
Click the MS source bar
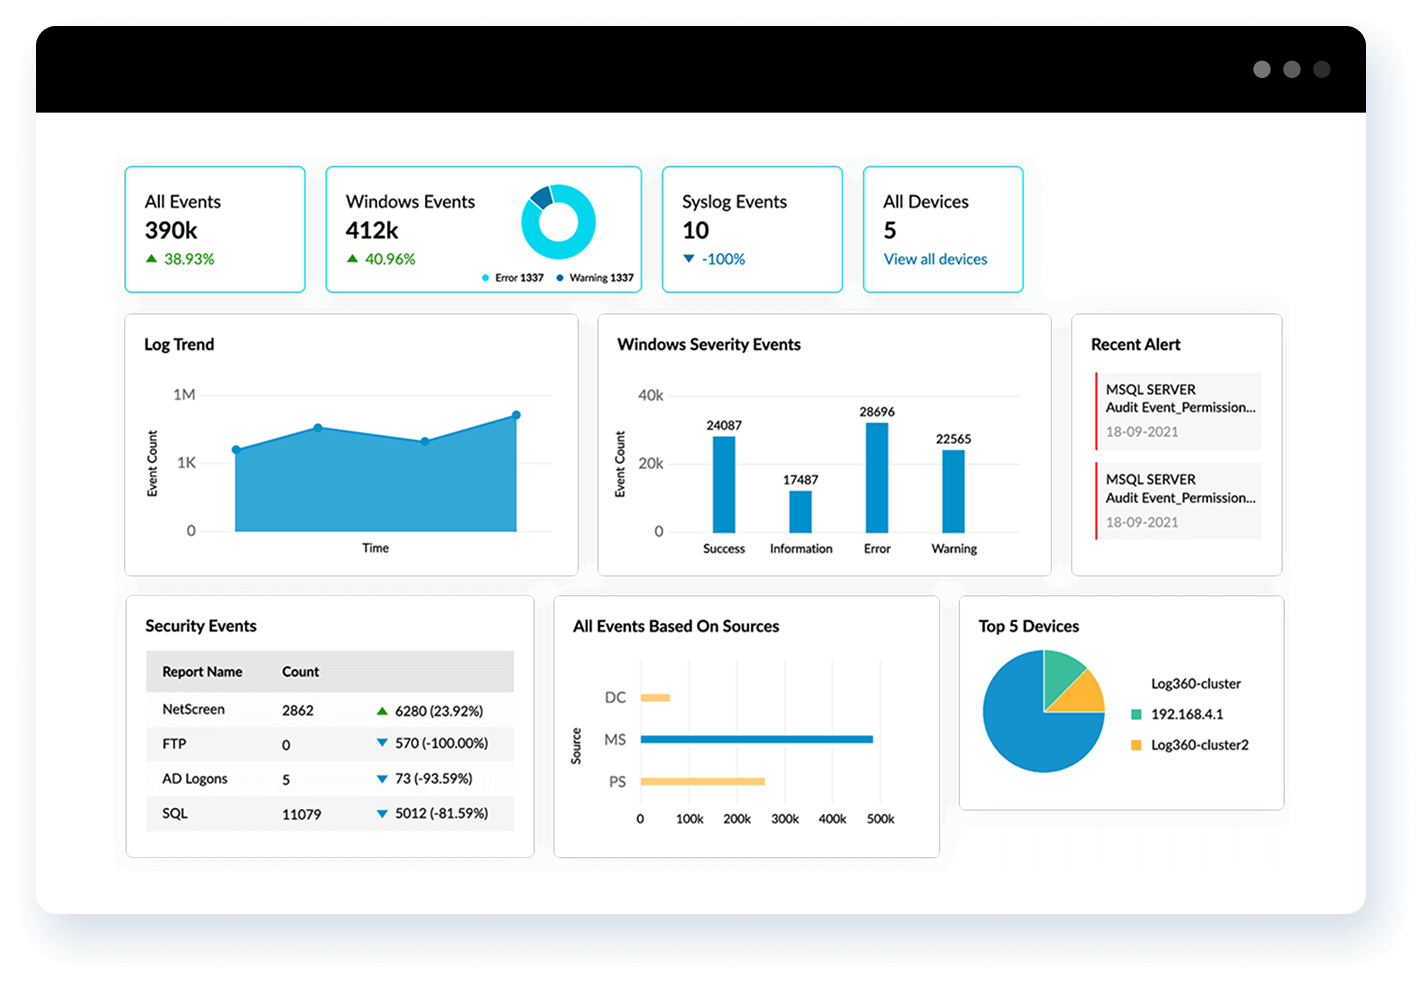pos(757,740)
